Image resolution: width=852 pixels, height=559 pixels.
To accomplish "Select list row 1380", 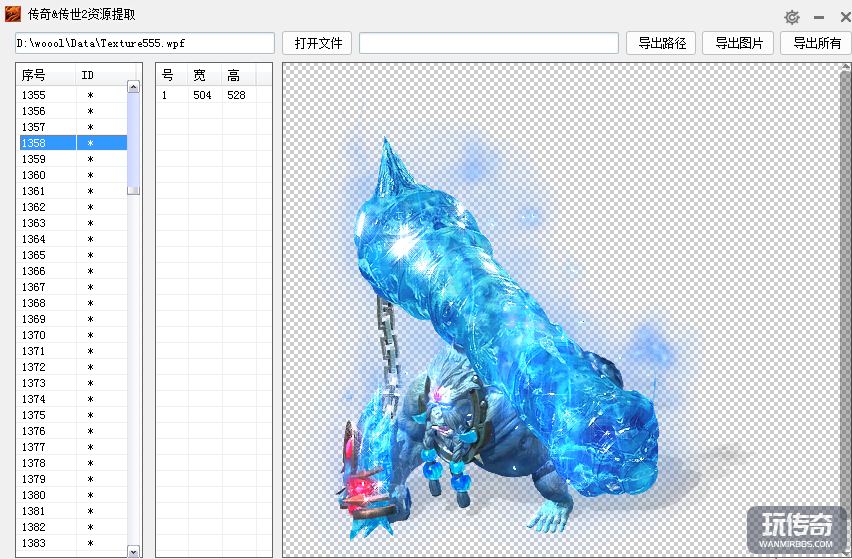I will [73, 495].
